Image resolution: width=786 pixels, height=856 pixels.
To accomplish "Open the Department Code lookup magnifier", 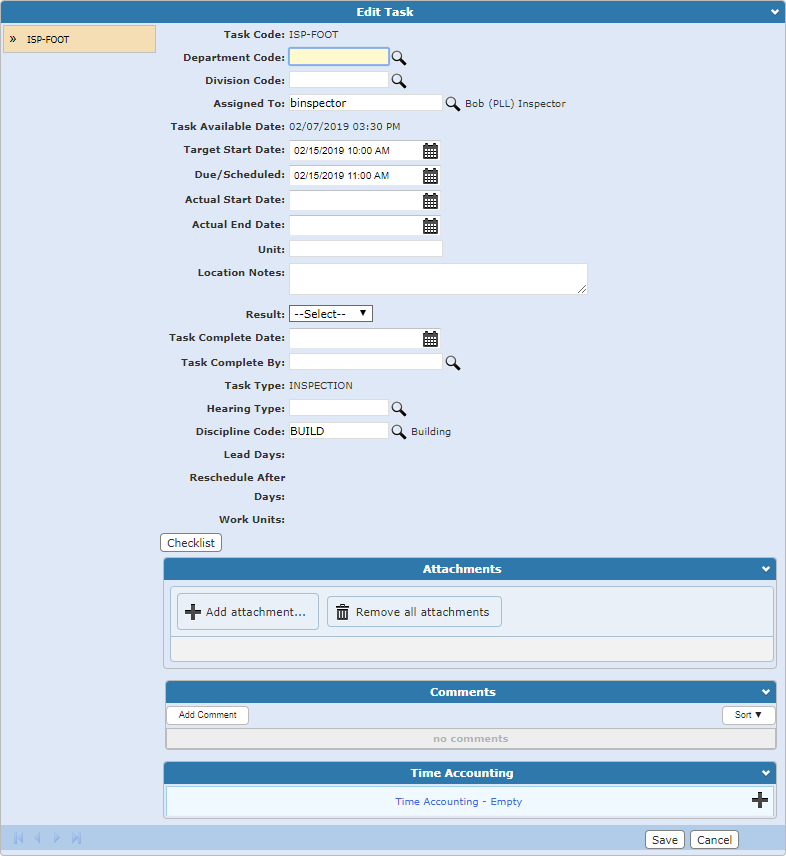I will click(398, 58).
